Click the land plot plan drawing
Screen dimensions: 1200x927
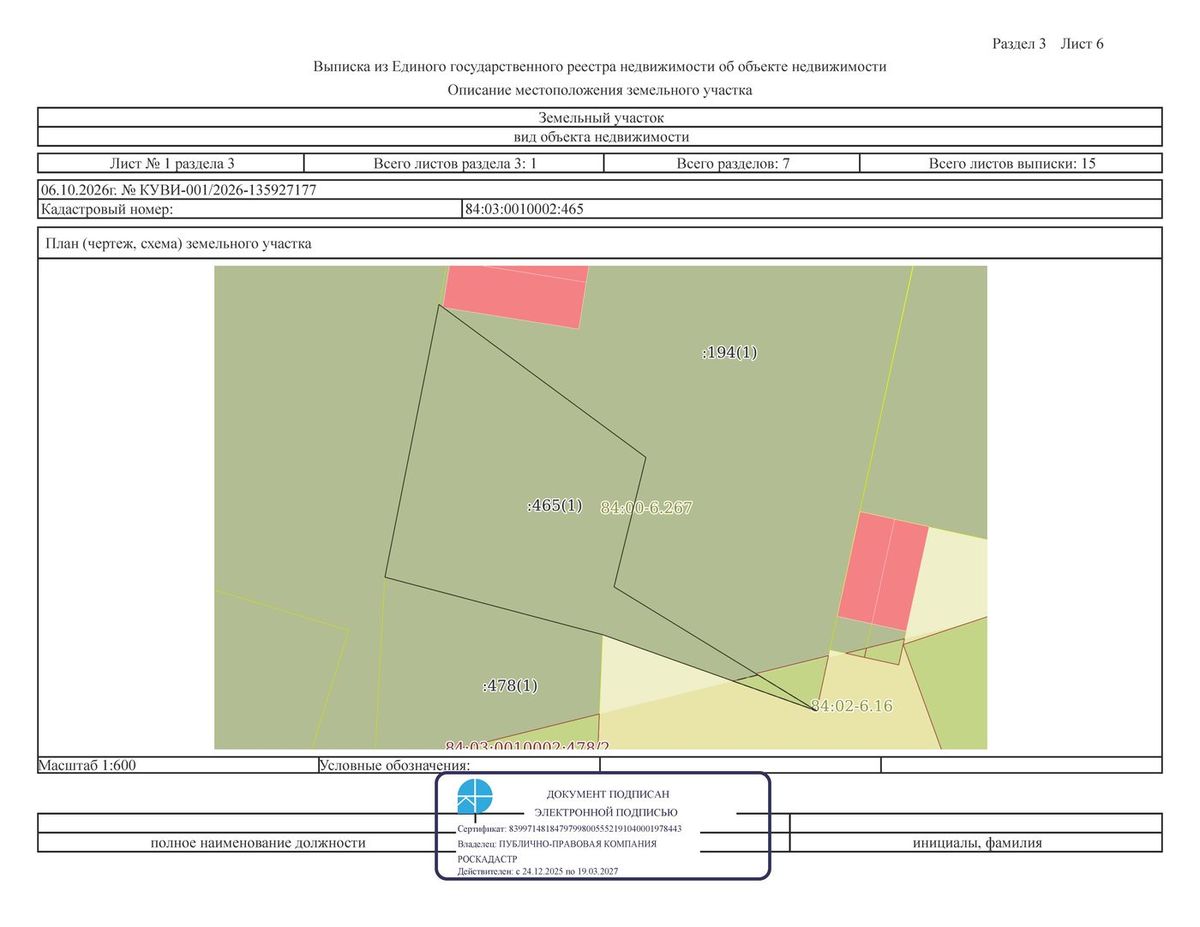(x=601, y=507)
